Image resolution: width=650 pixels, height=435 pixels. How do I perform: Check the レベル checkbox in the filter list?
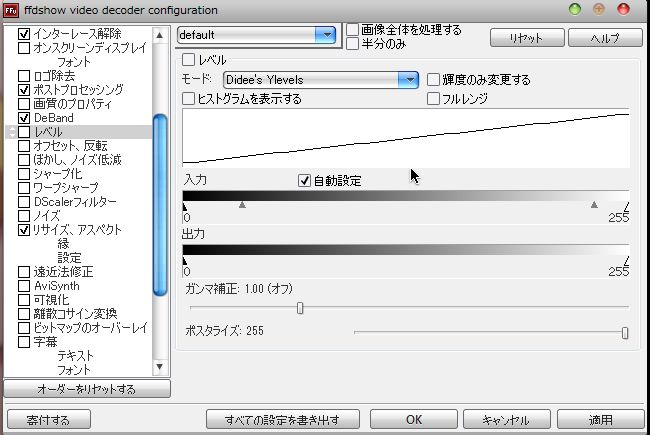coord(24,132)
